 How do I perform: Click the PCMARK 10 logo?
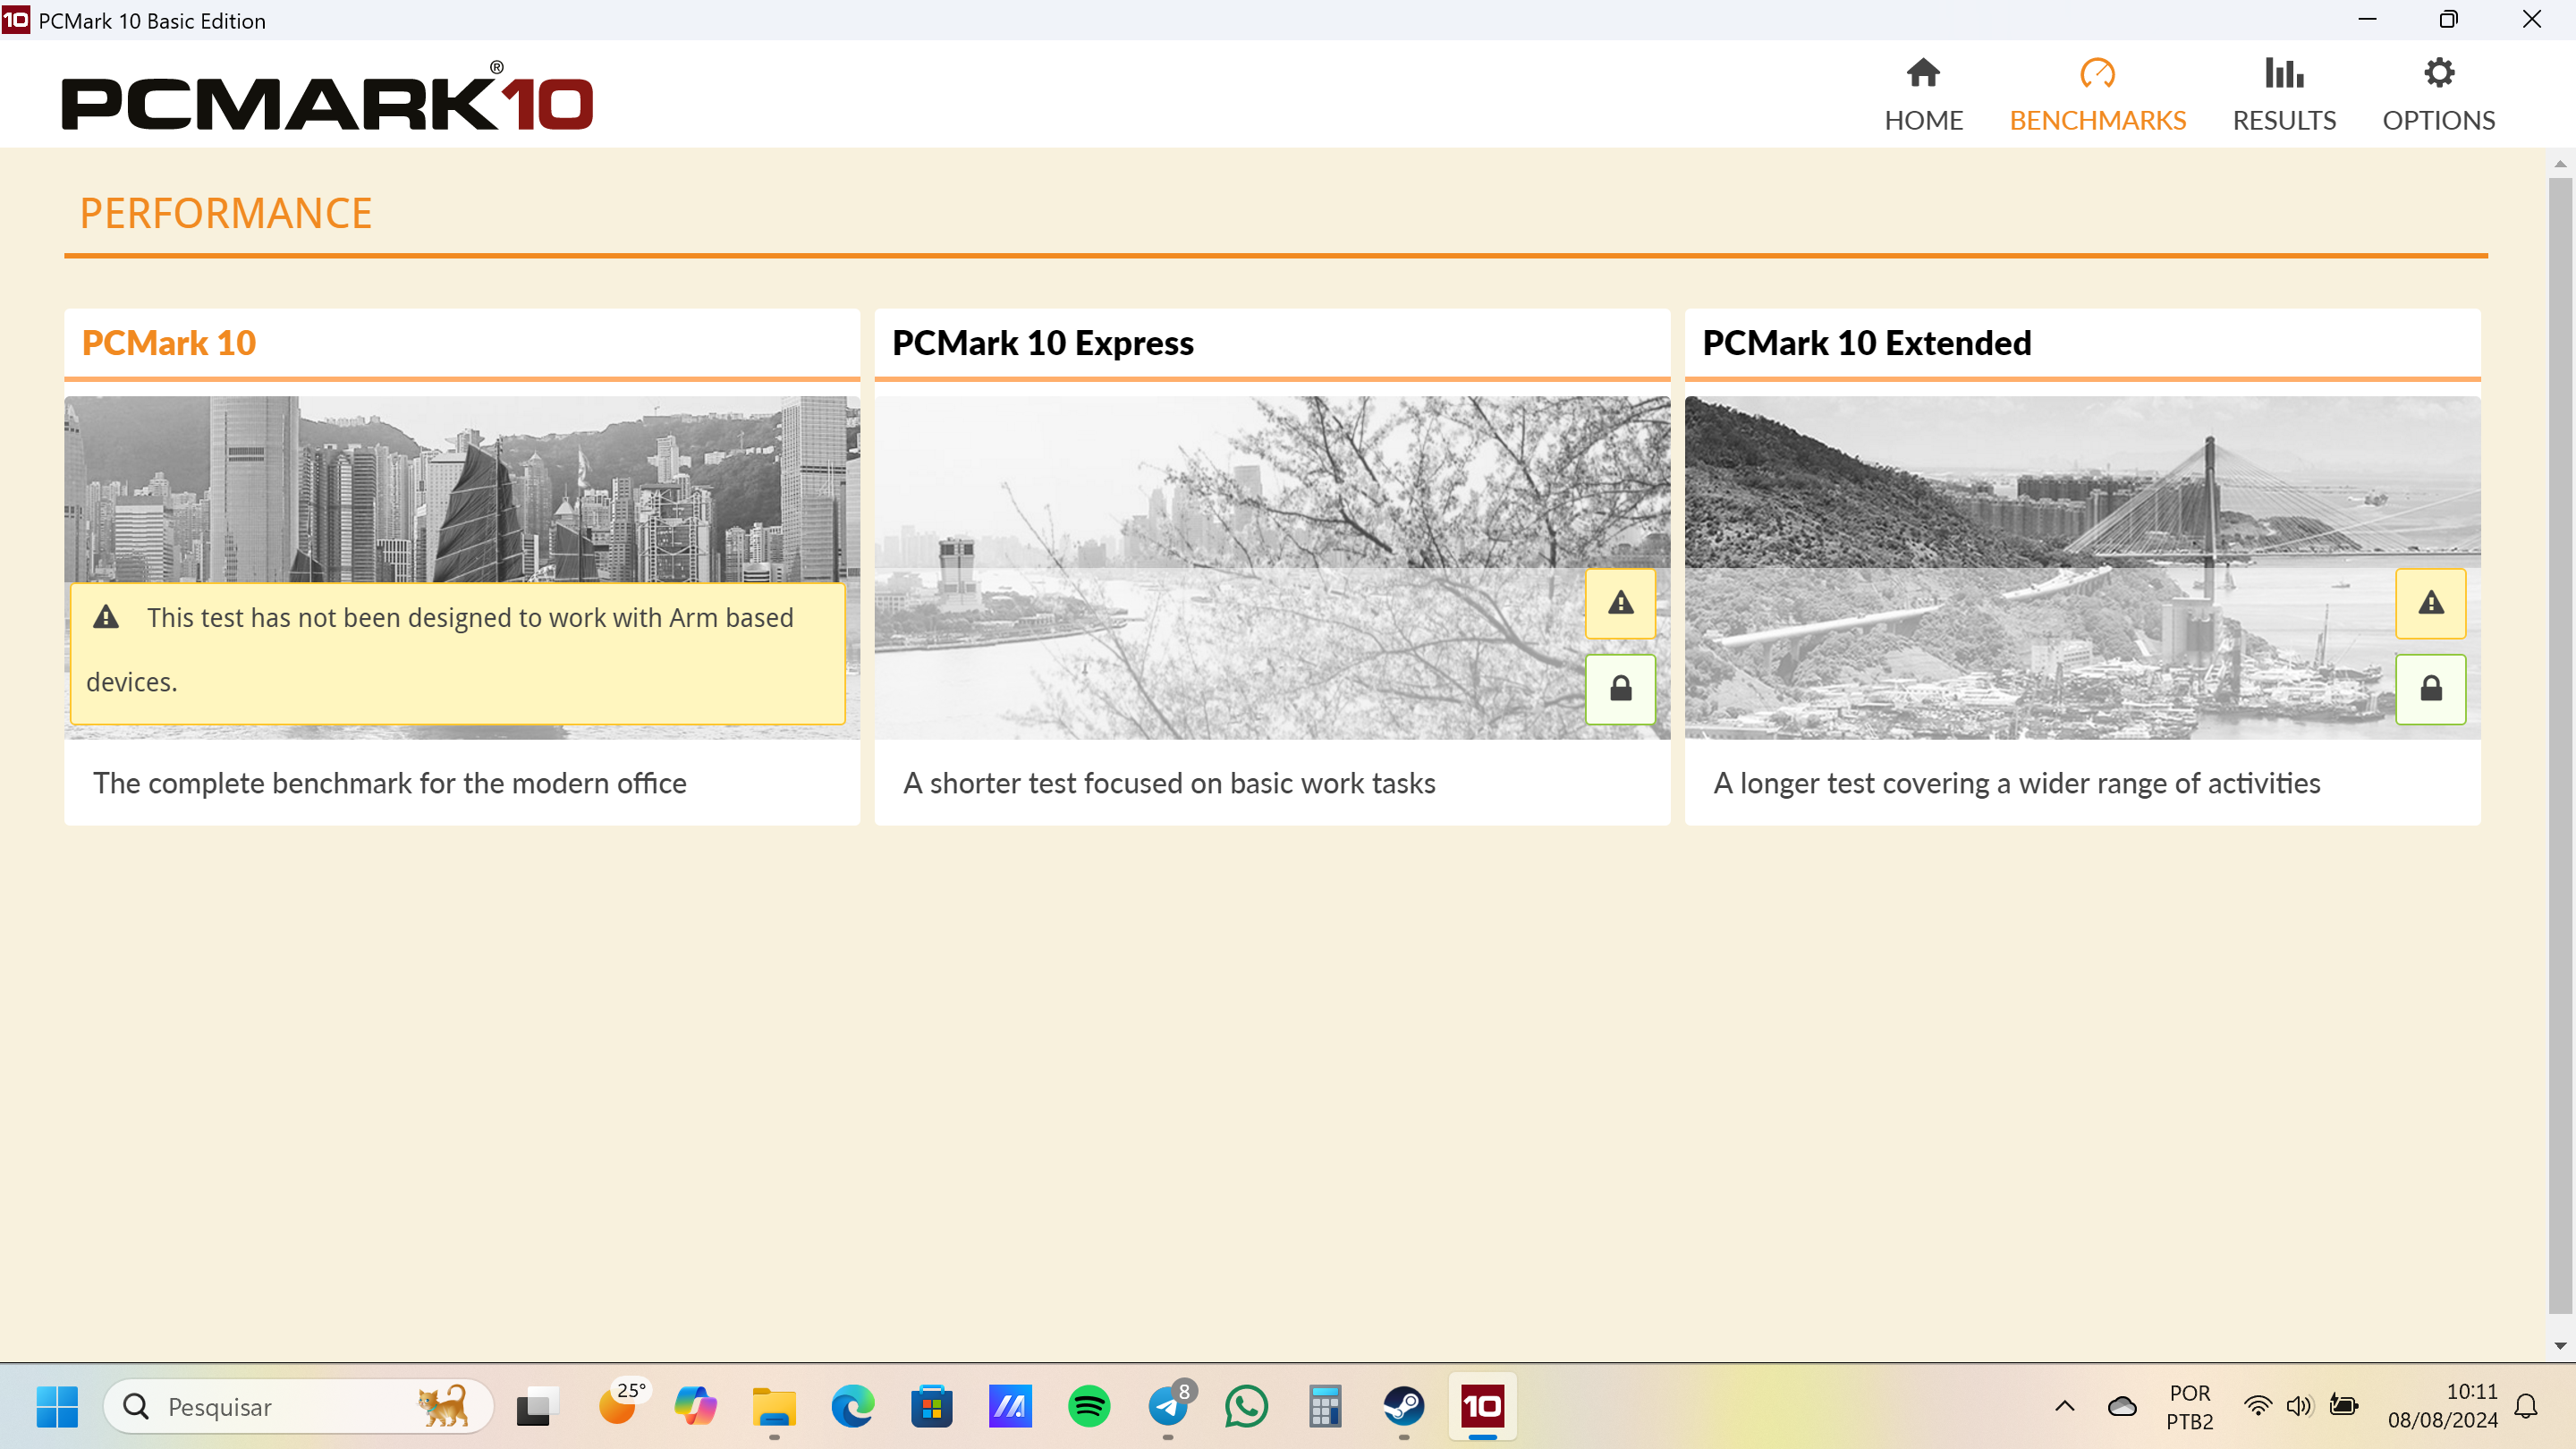(x=327, y=99)
